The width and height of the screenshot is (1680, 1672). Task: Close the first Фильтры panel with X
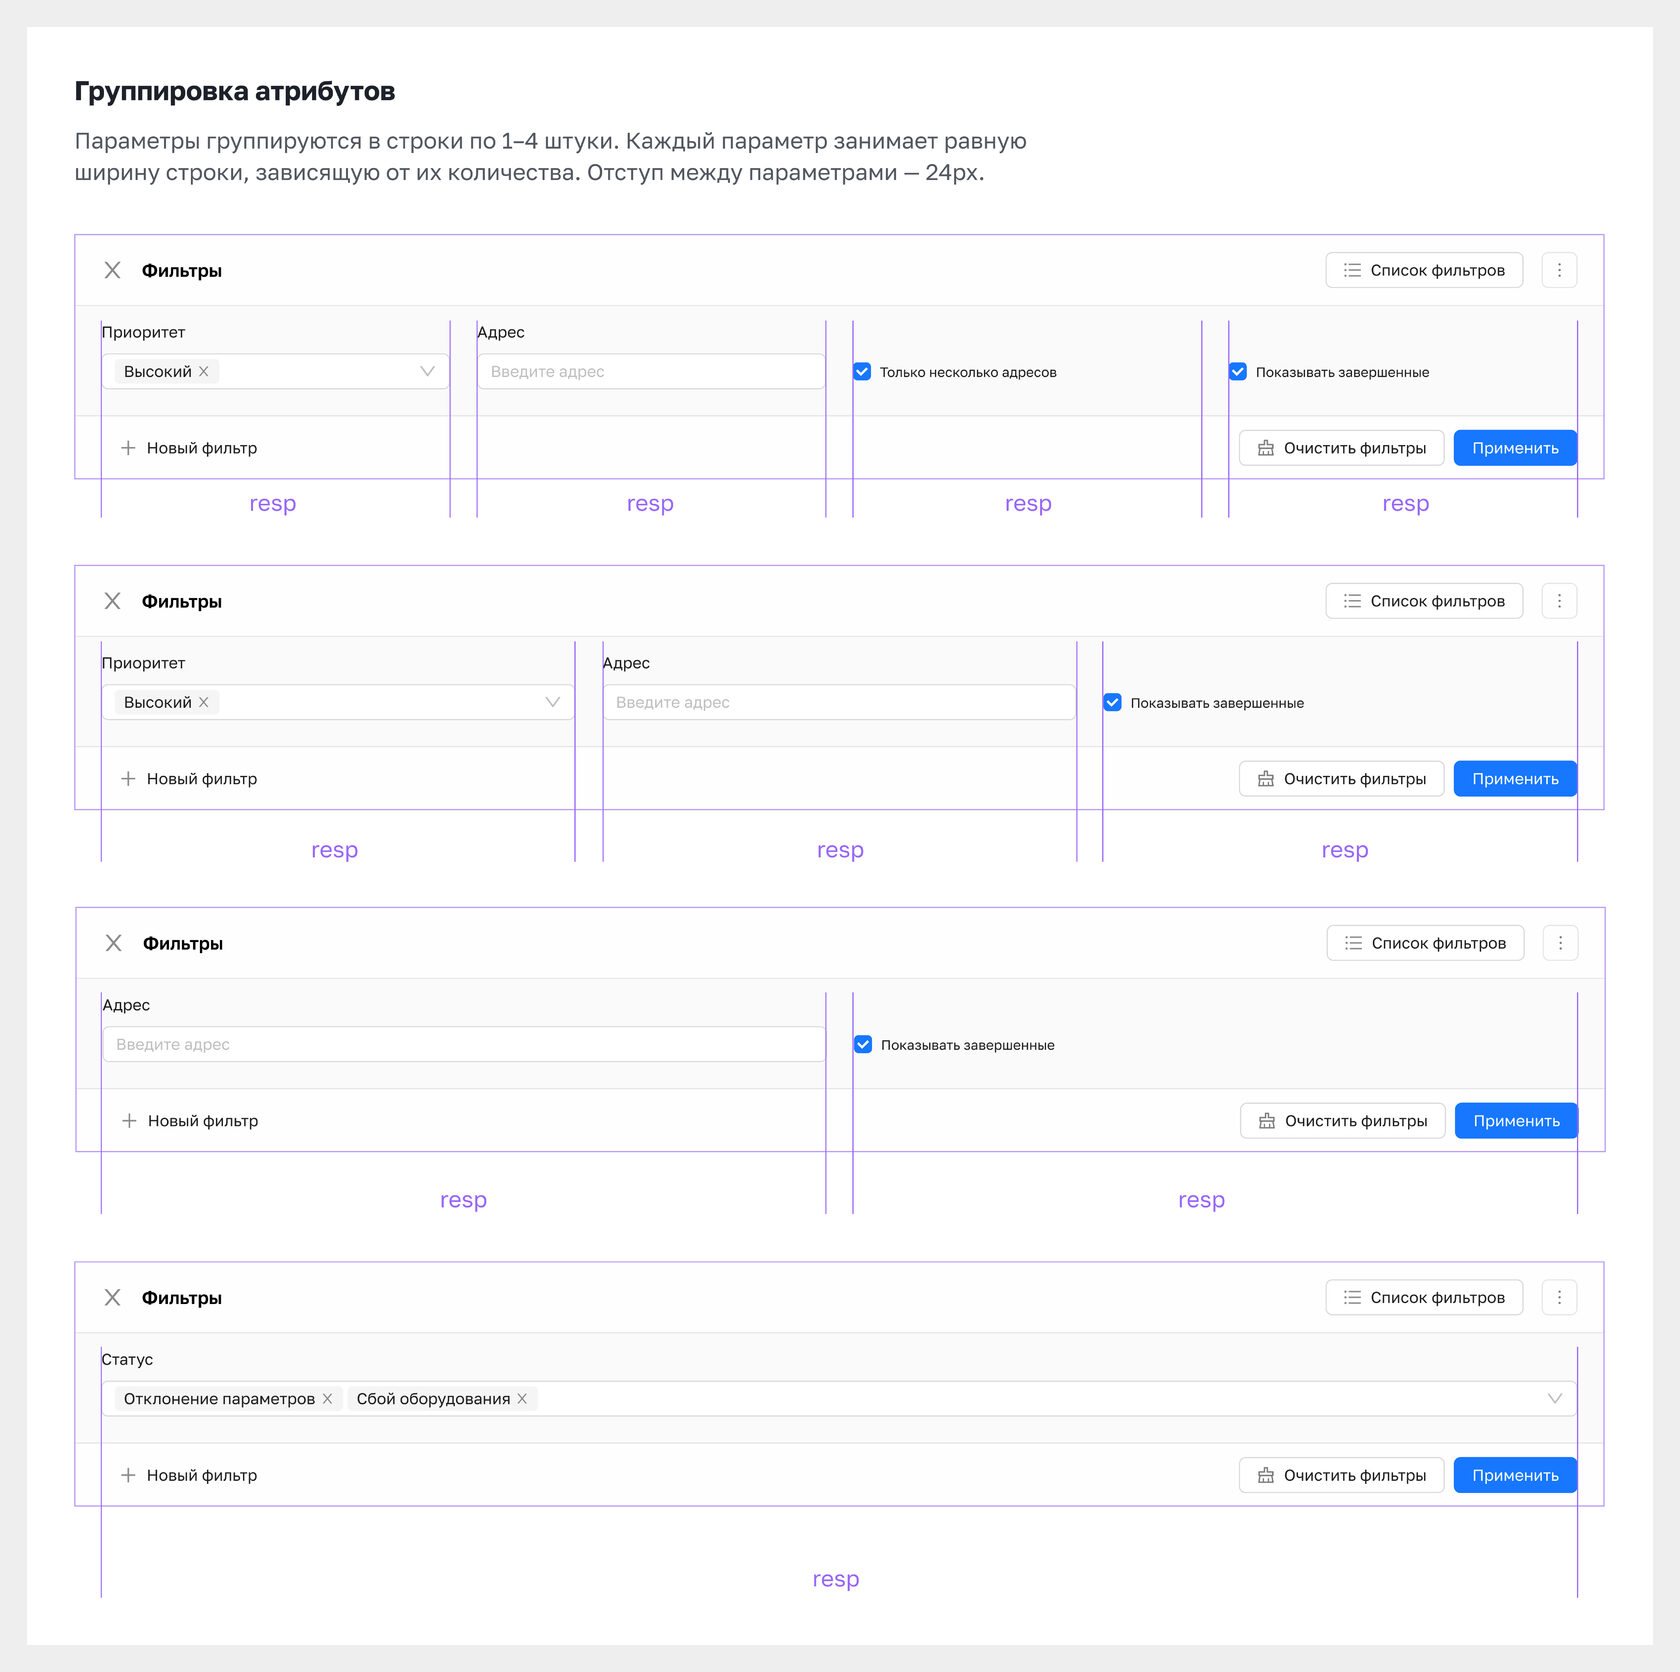click(113, 270)
